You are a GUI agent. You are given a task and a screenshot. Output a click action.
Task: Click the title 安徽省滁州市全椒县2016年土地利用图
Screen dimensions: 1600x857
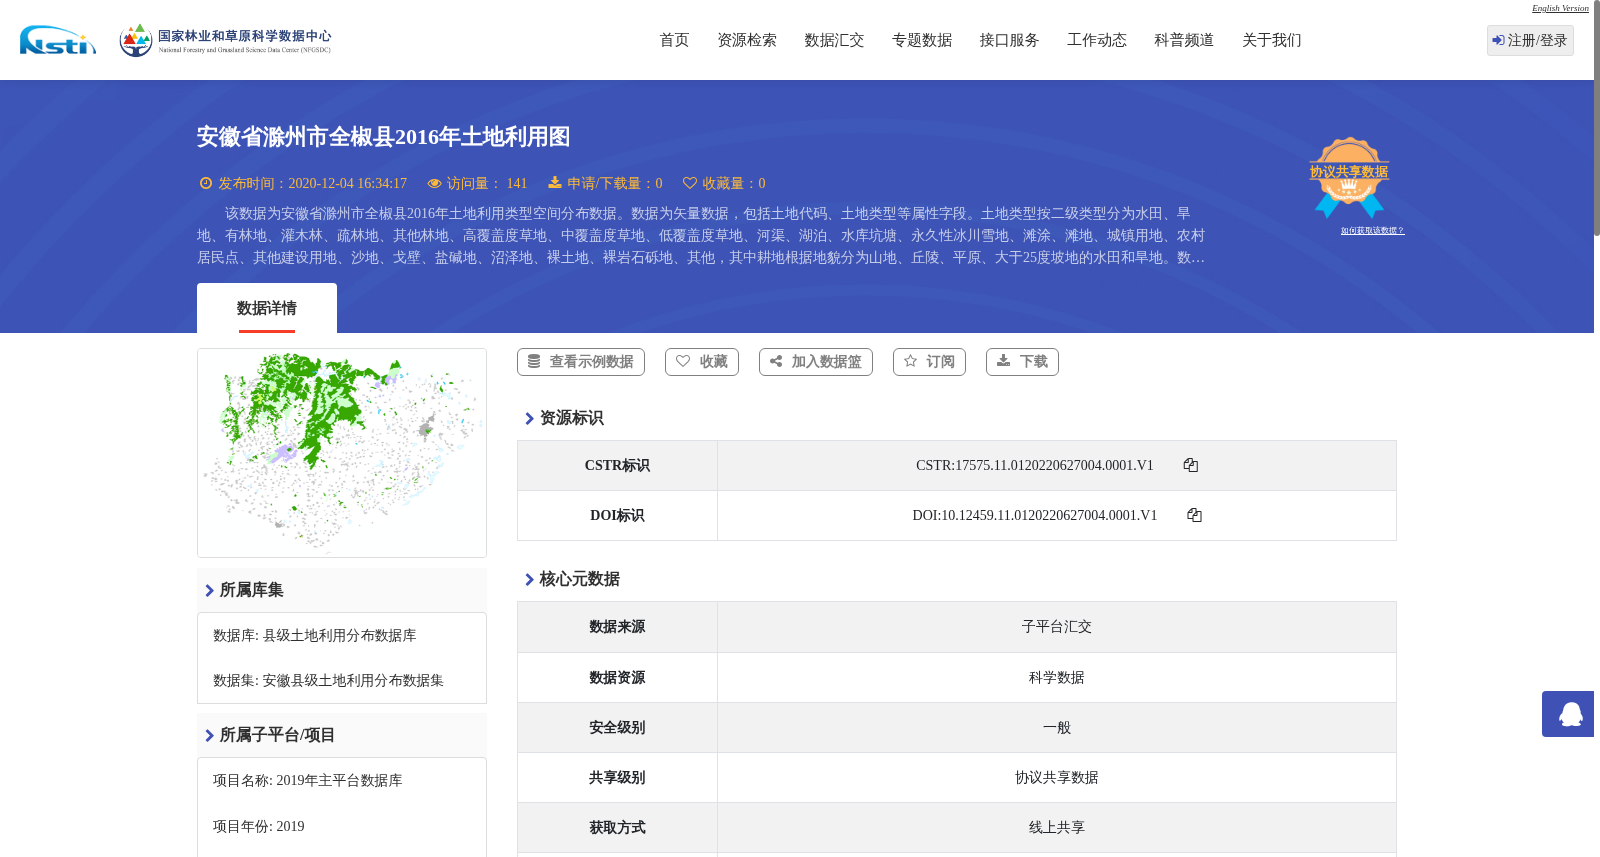[x=383, y=137]
